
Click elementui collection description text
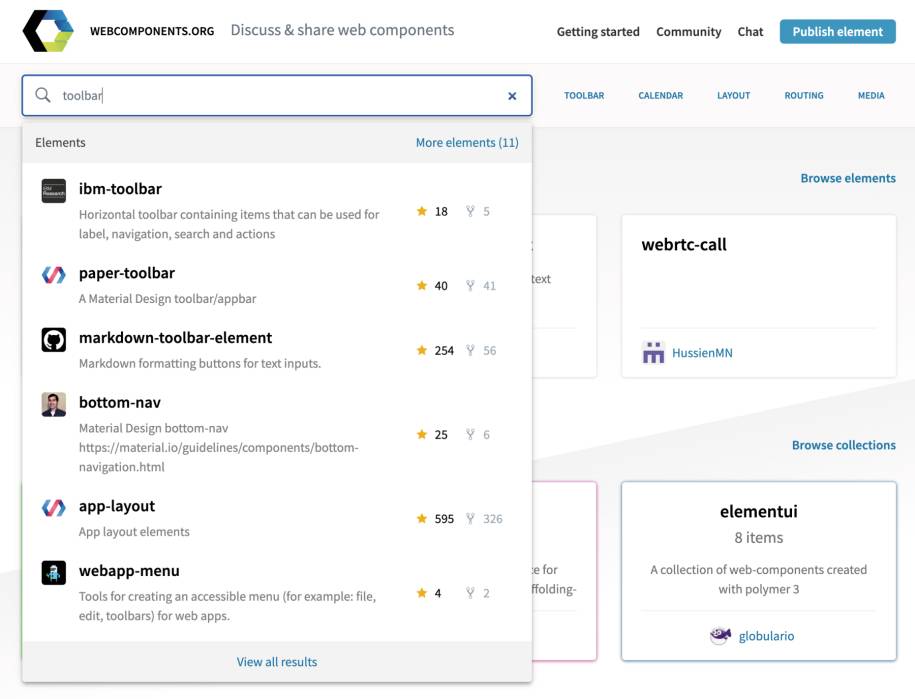tap(759, 579)
